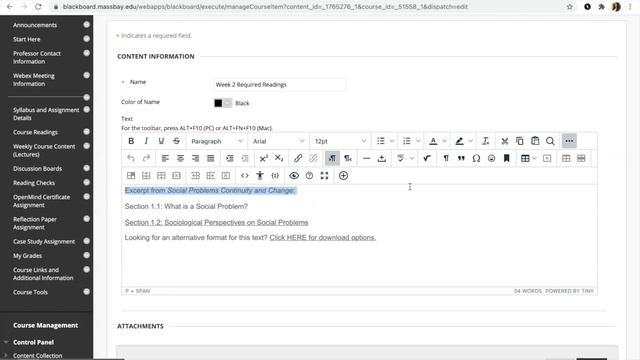This screenshot has width=640, height=360.
Task: Decrease indent of the paragraph
Action: coord(245,158)
